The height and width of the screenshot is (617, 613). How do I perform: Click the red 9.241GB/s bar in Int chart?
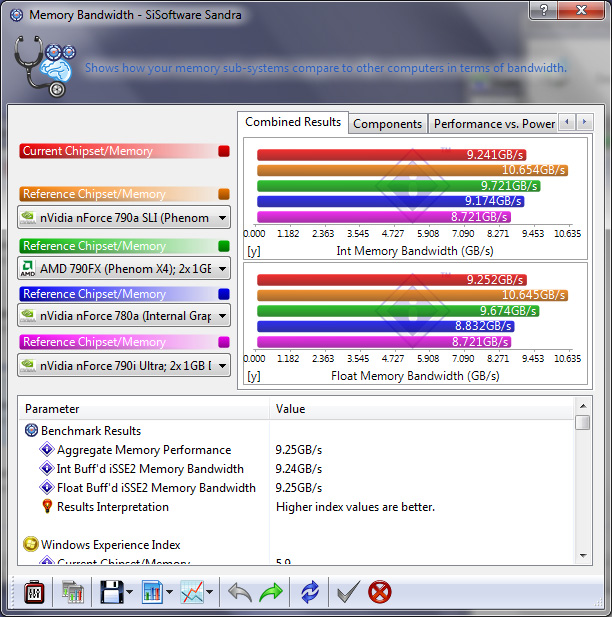pos(391,155)
